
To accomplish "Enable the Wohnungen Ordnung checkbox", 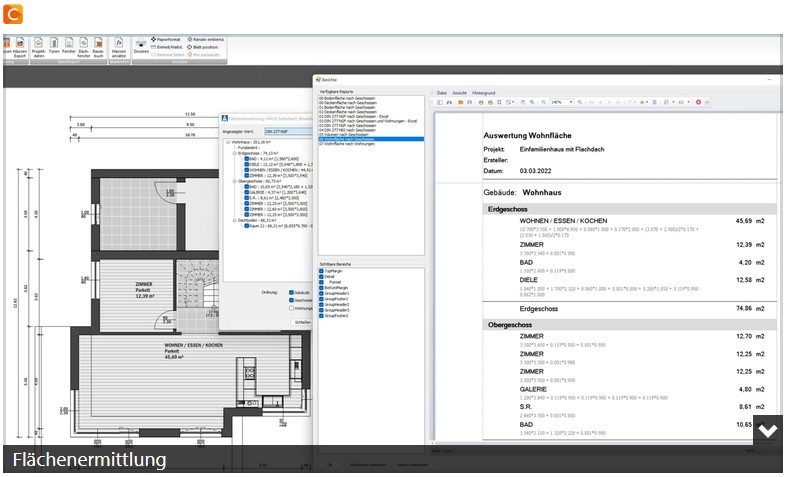I will tap(291, 309).
